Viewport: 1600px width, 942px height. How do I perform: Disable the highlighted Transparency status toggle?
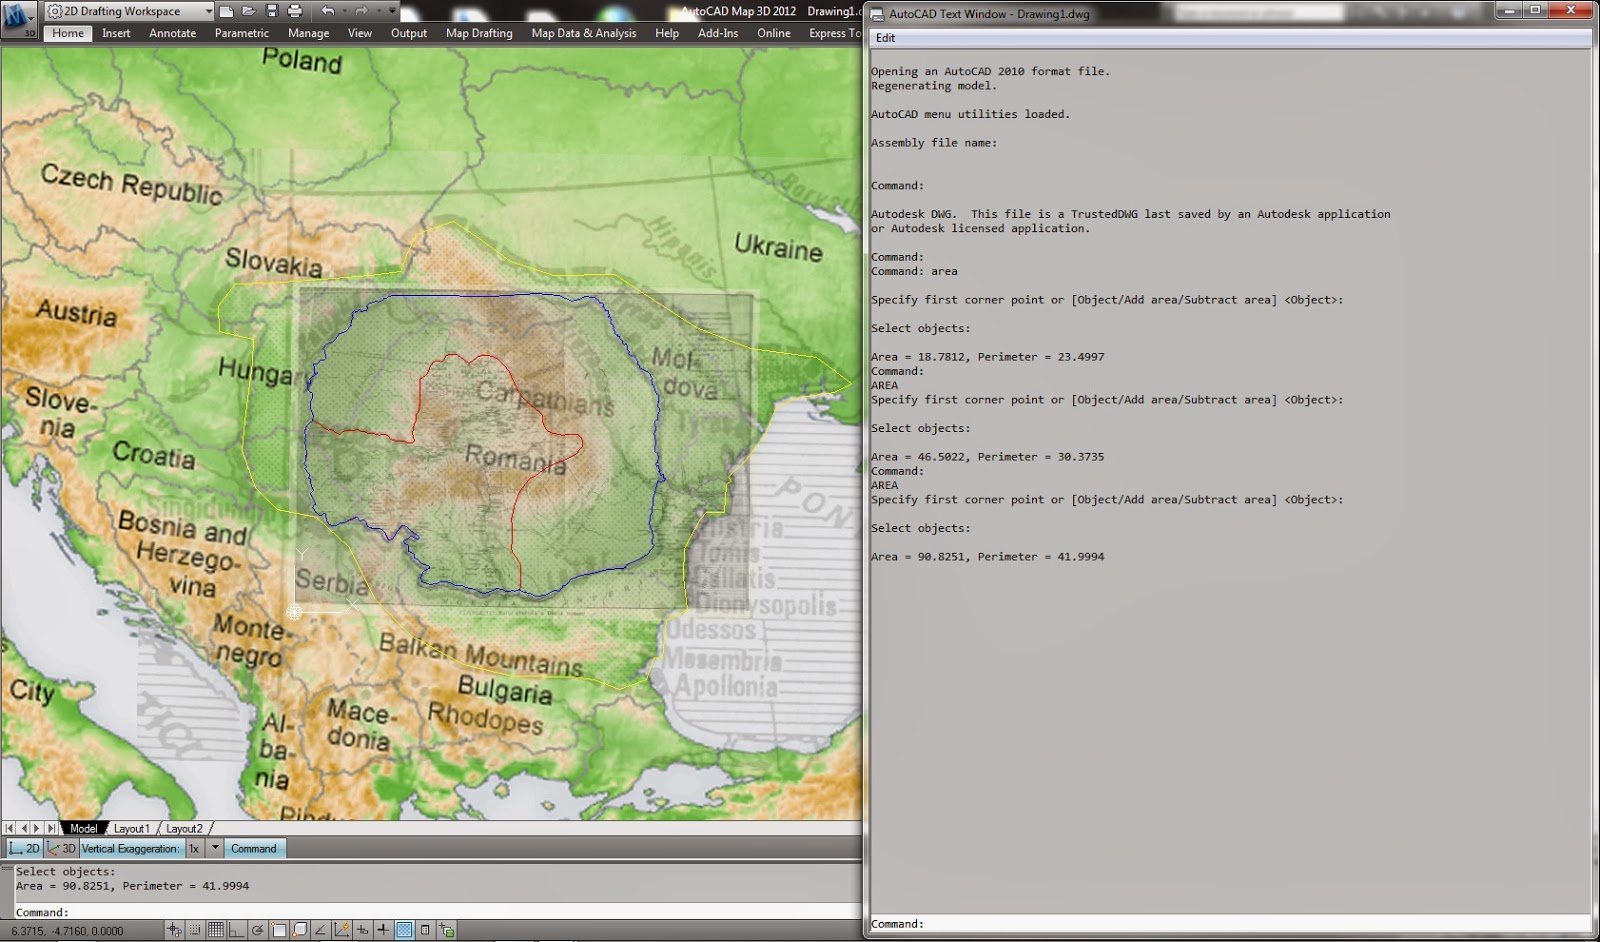[x=404, y=930]
